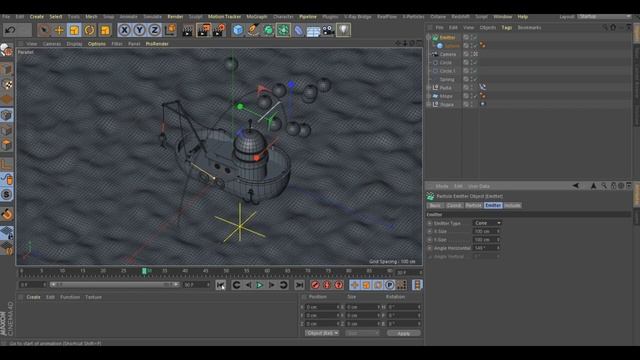640x360 pixels.
Task: Expand the Mograph object row
Action: [429, 96]
